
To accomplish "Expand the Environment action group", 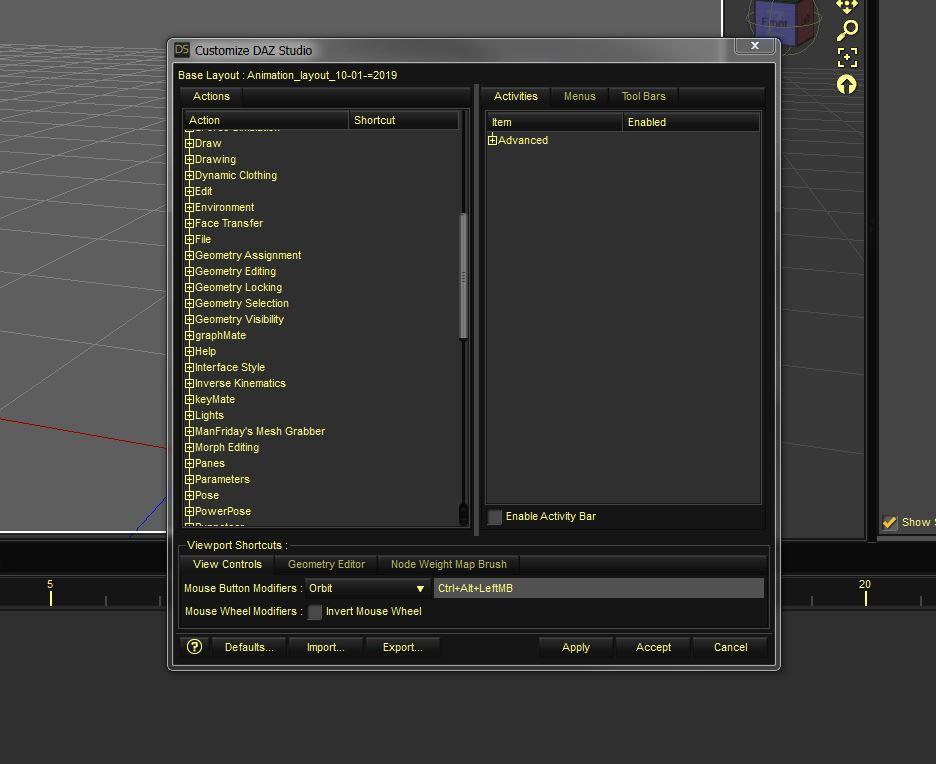I will (x=189, y=208).
